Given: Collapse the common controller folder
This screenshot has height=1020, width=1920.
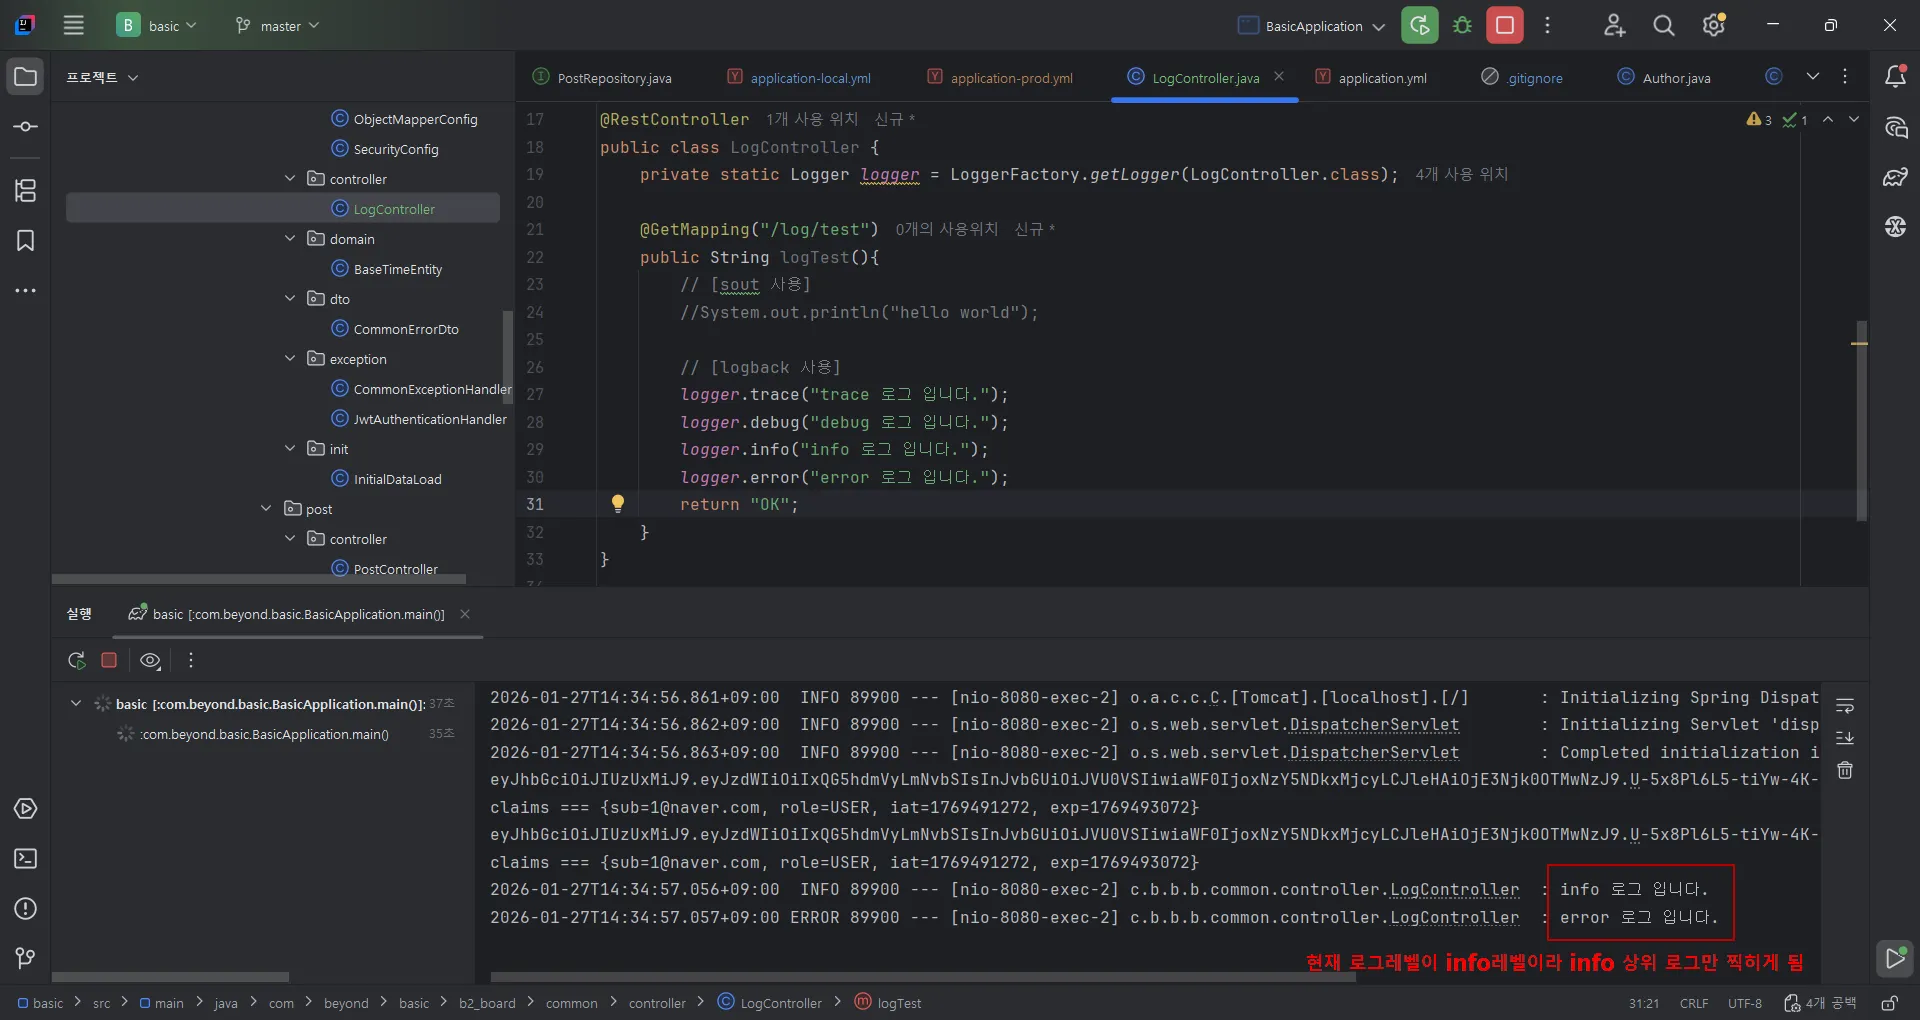Looking at the screenshot, I should tap(290, 179).
